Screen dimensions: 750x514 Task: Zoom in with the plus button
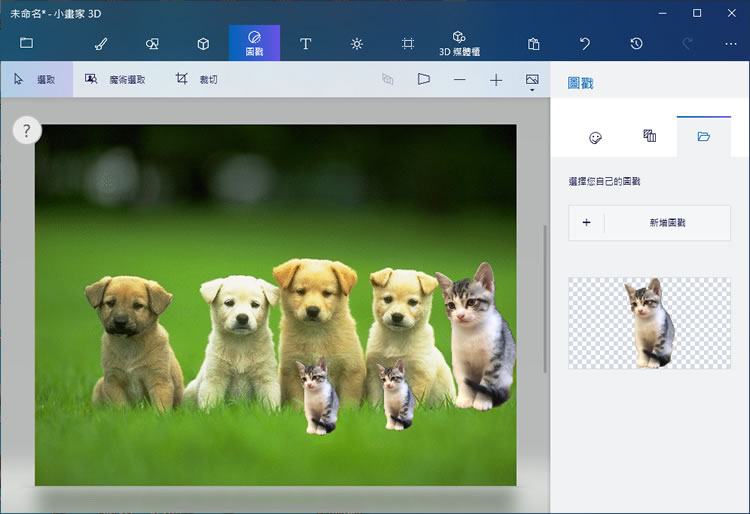click(496, 80)
